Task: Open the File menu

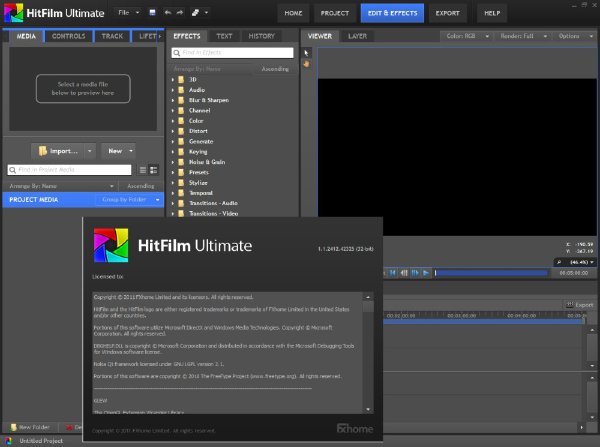Action: coord(128,13)
